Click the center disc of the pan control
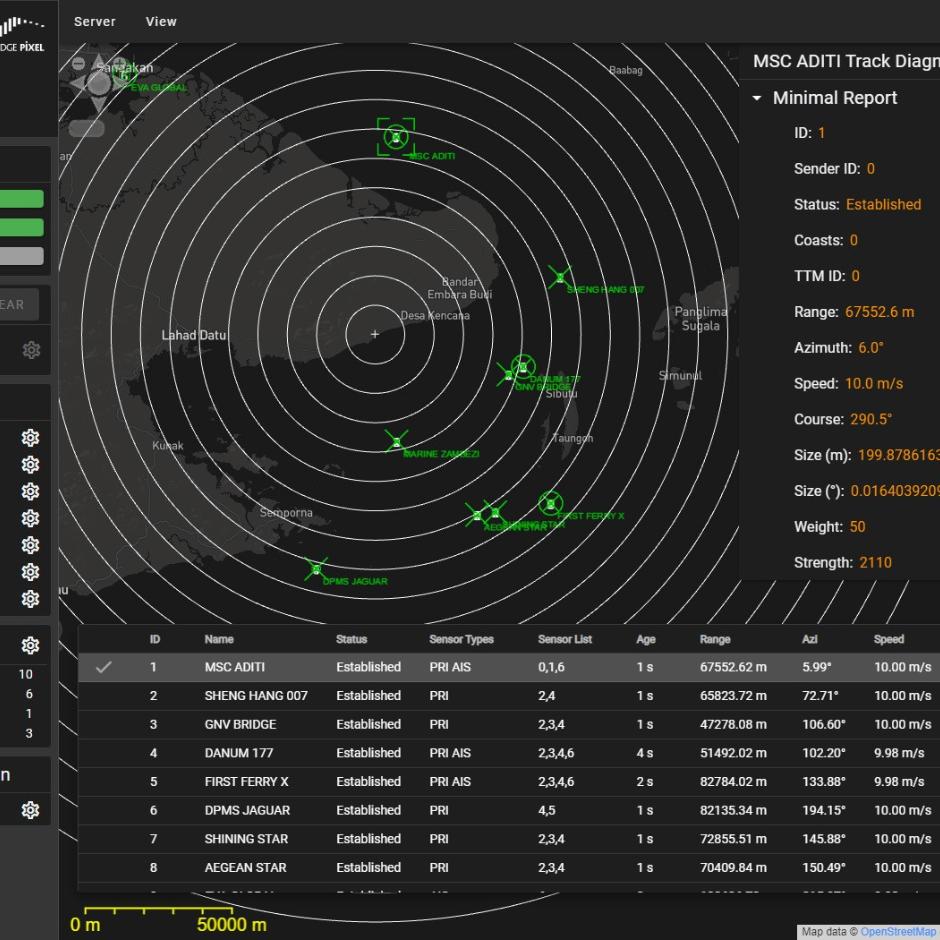 99,83
